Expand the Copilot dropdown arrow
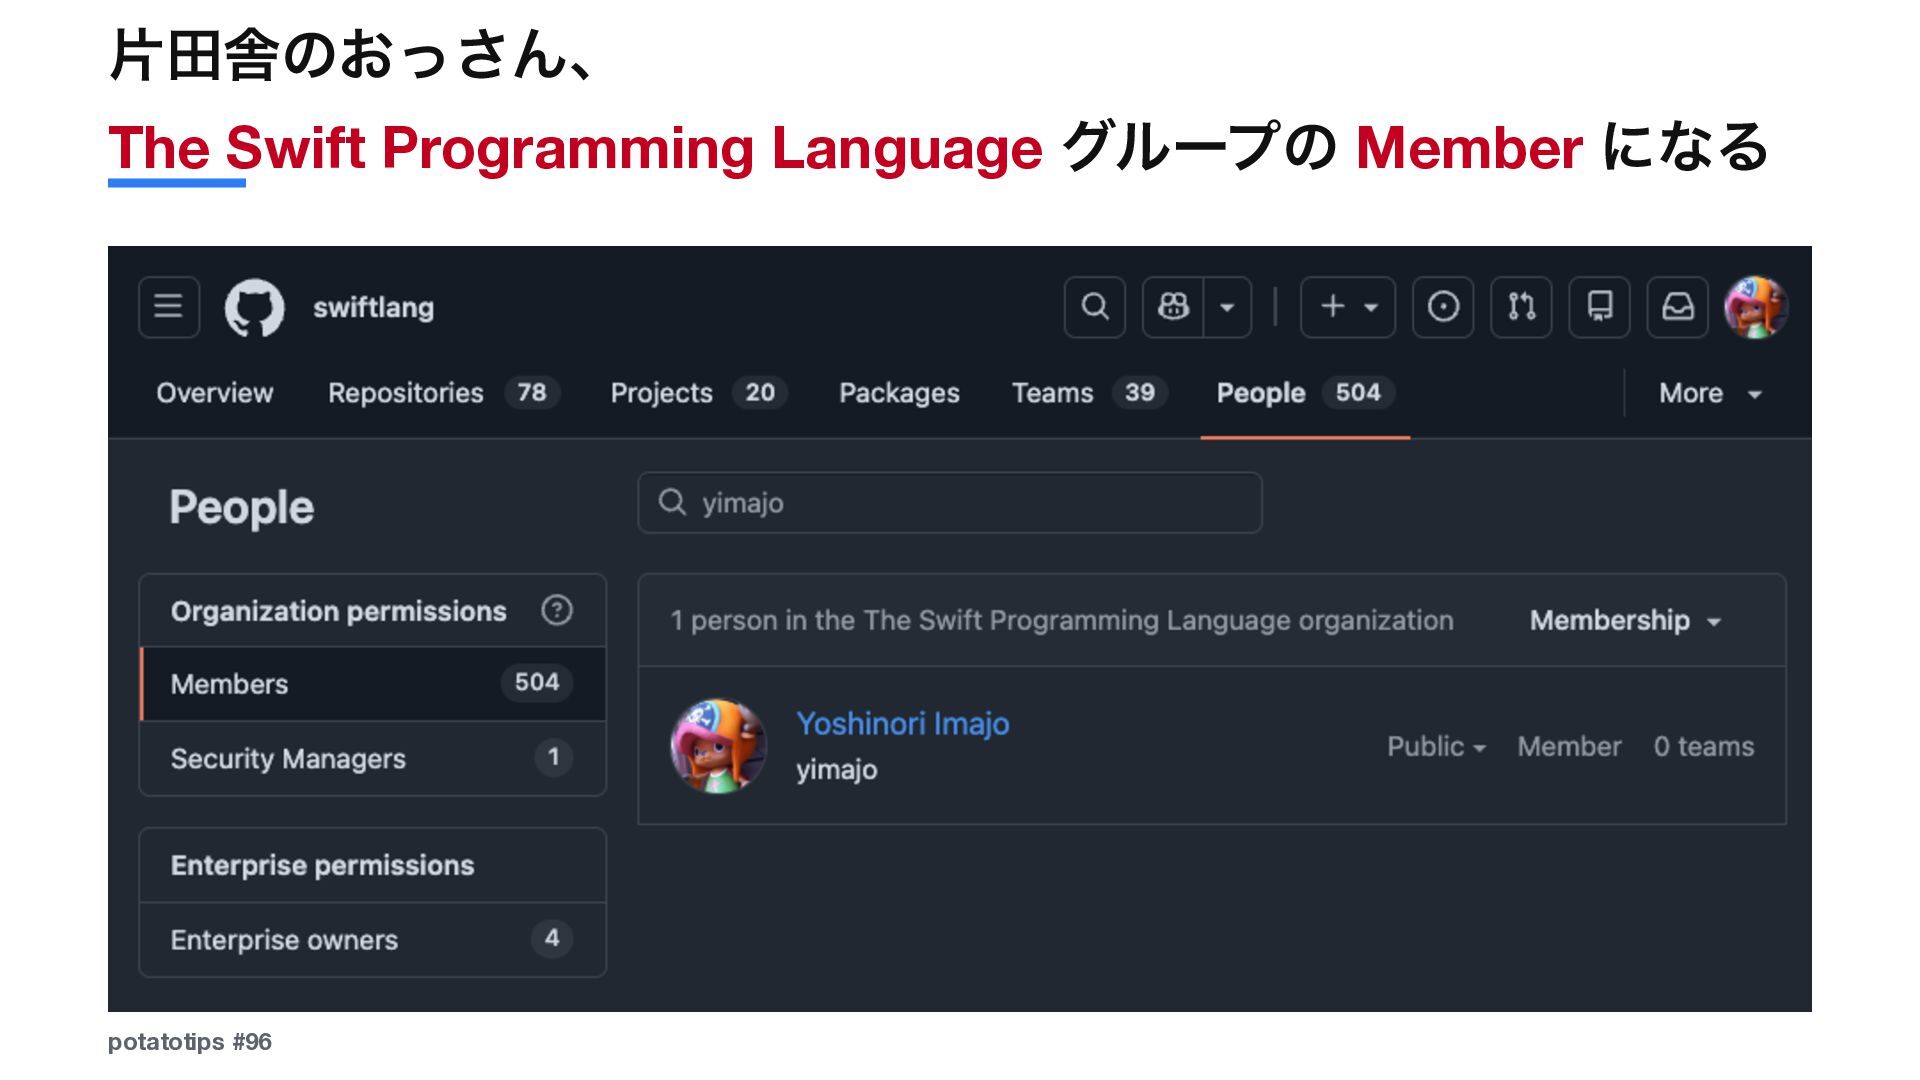The image size is (1920, 1080). coord(1227,307)
